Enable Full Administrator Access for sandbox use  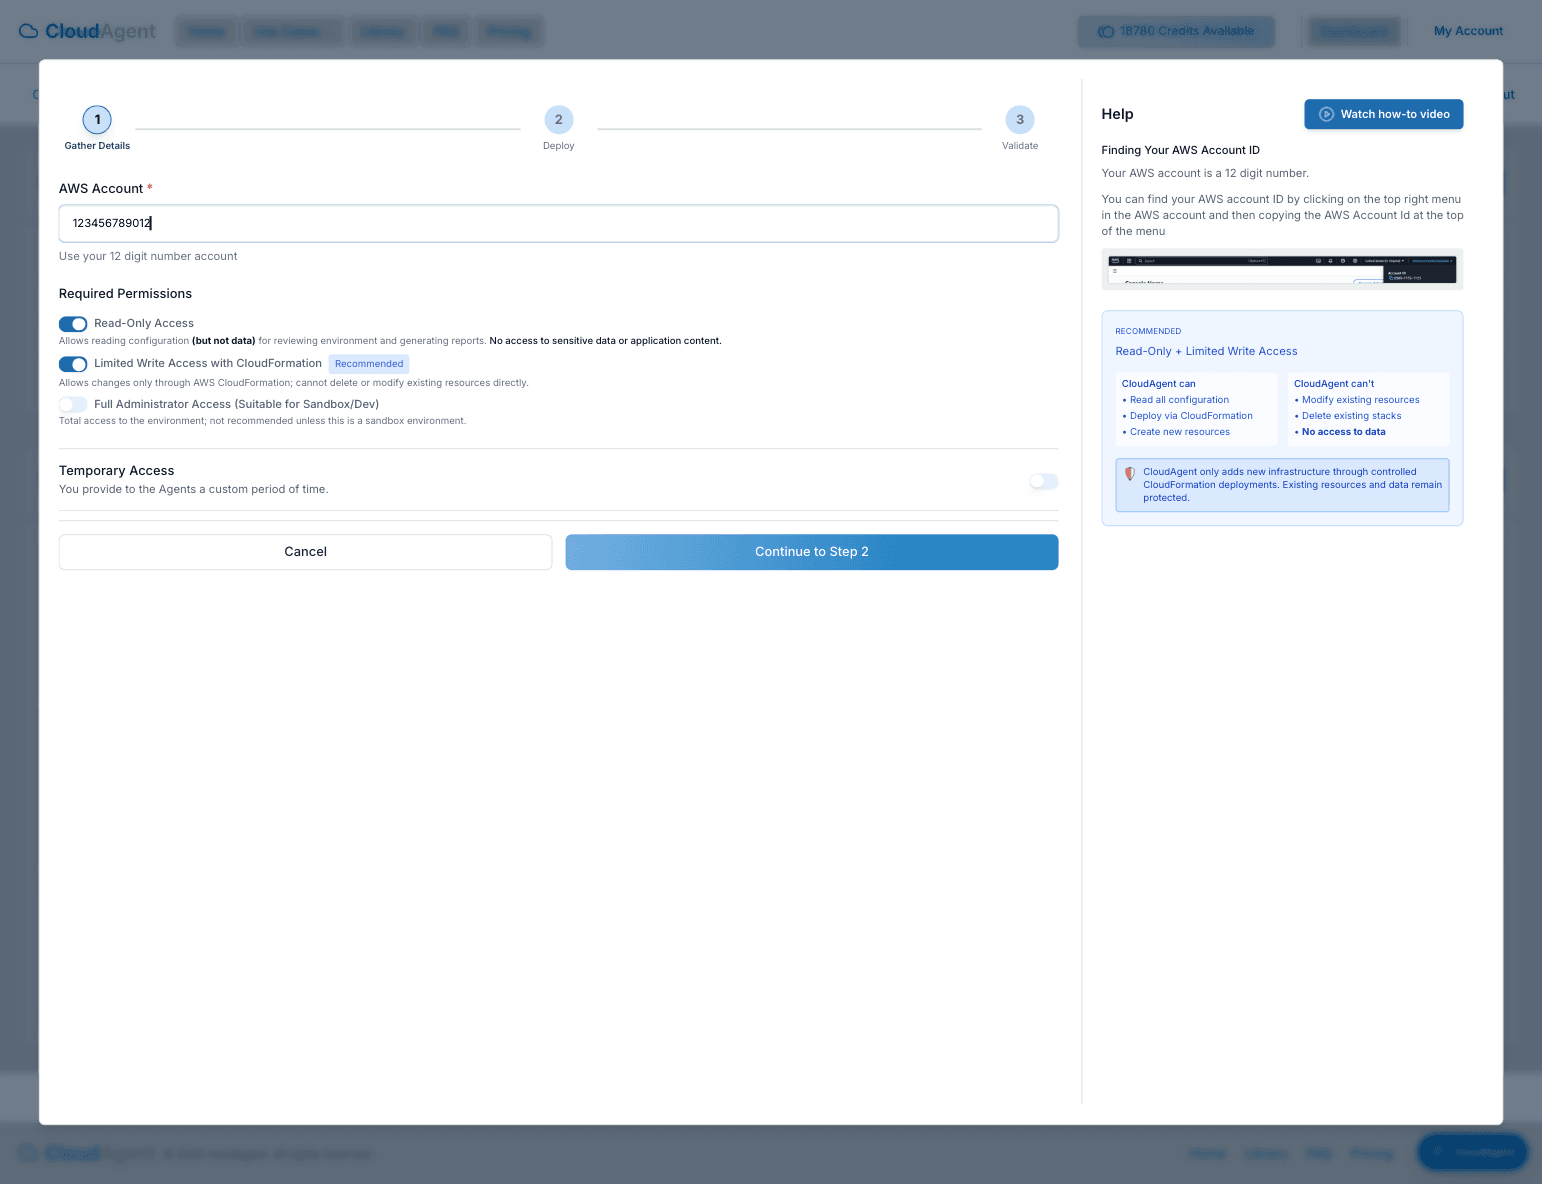pos(72,404)
